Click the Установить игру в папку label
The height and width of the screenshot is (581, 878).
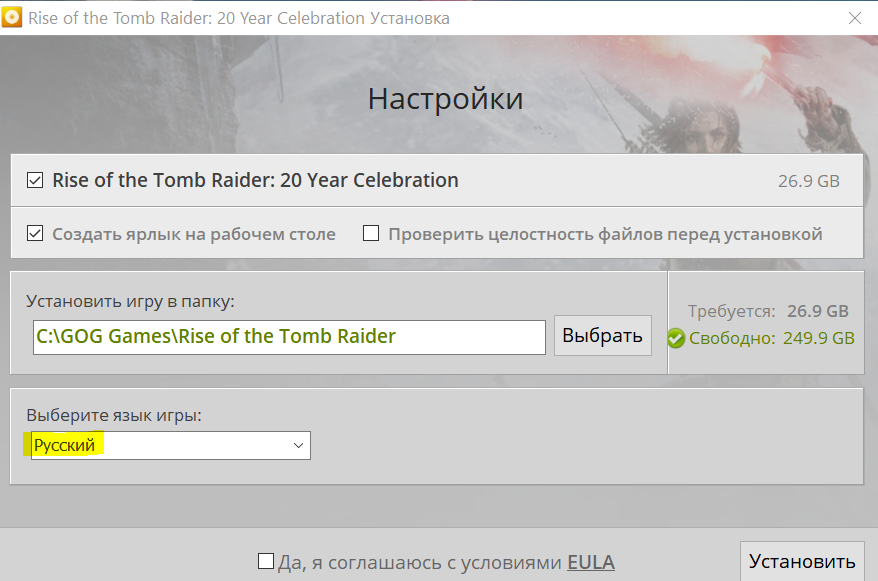pos(130,300)
